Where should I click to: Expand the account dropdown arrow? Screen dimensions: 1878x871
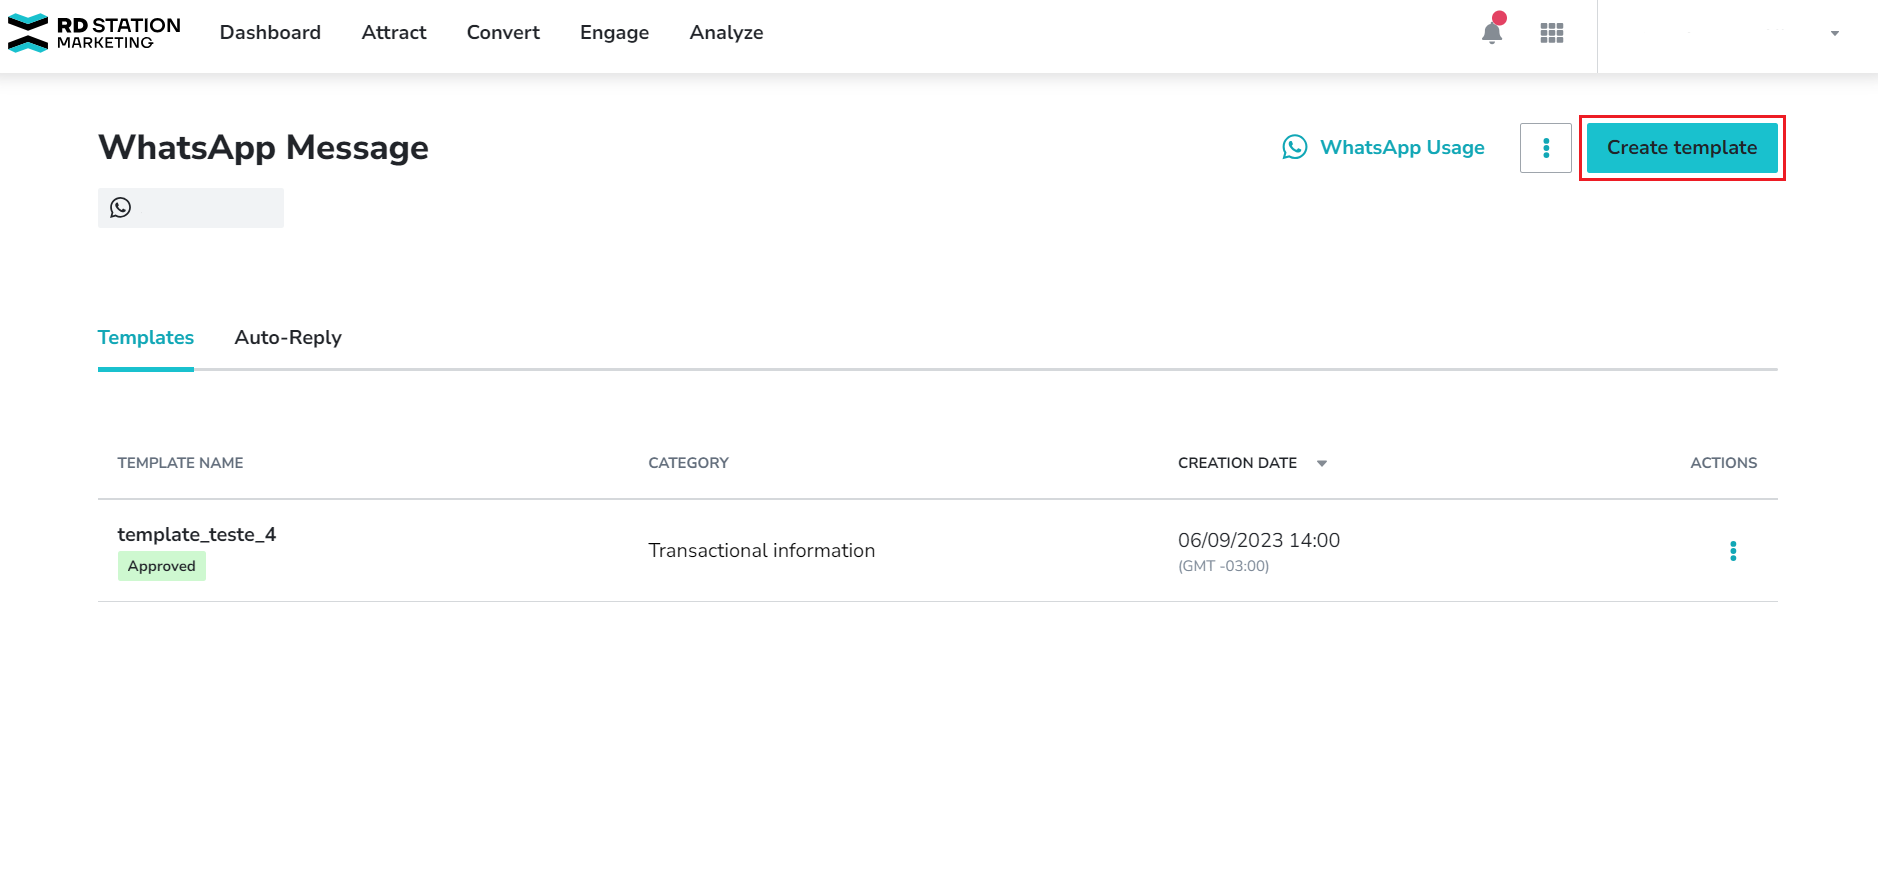click(1834, 34)
